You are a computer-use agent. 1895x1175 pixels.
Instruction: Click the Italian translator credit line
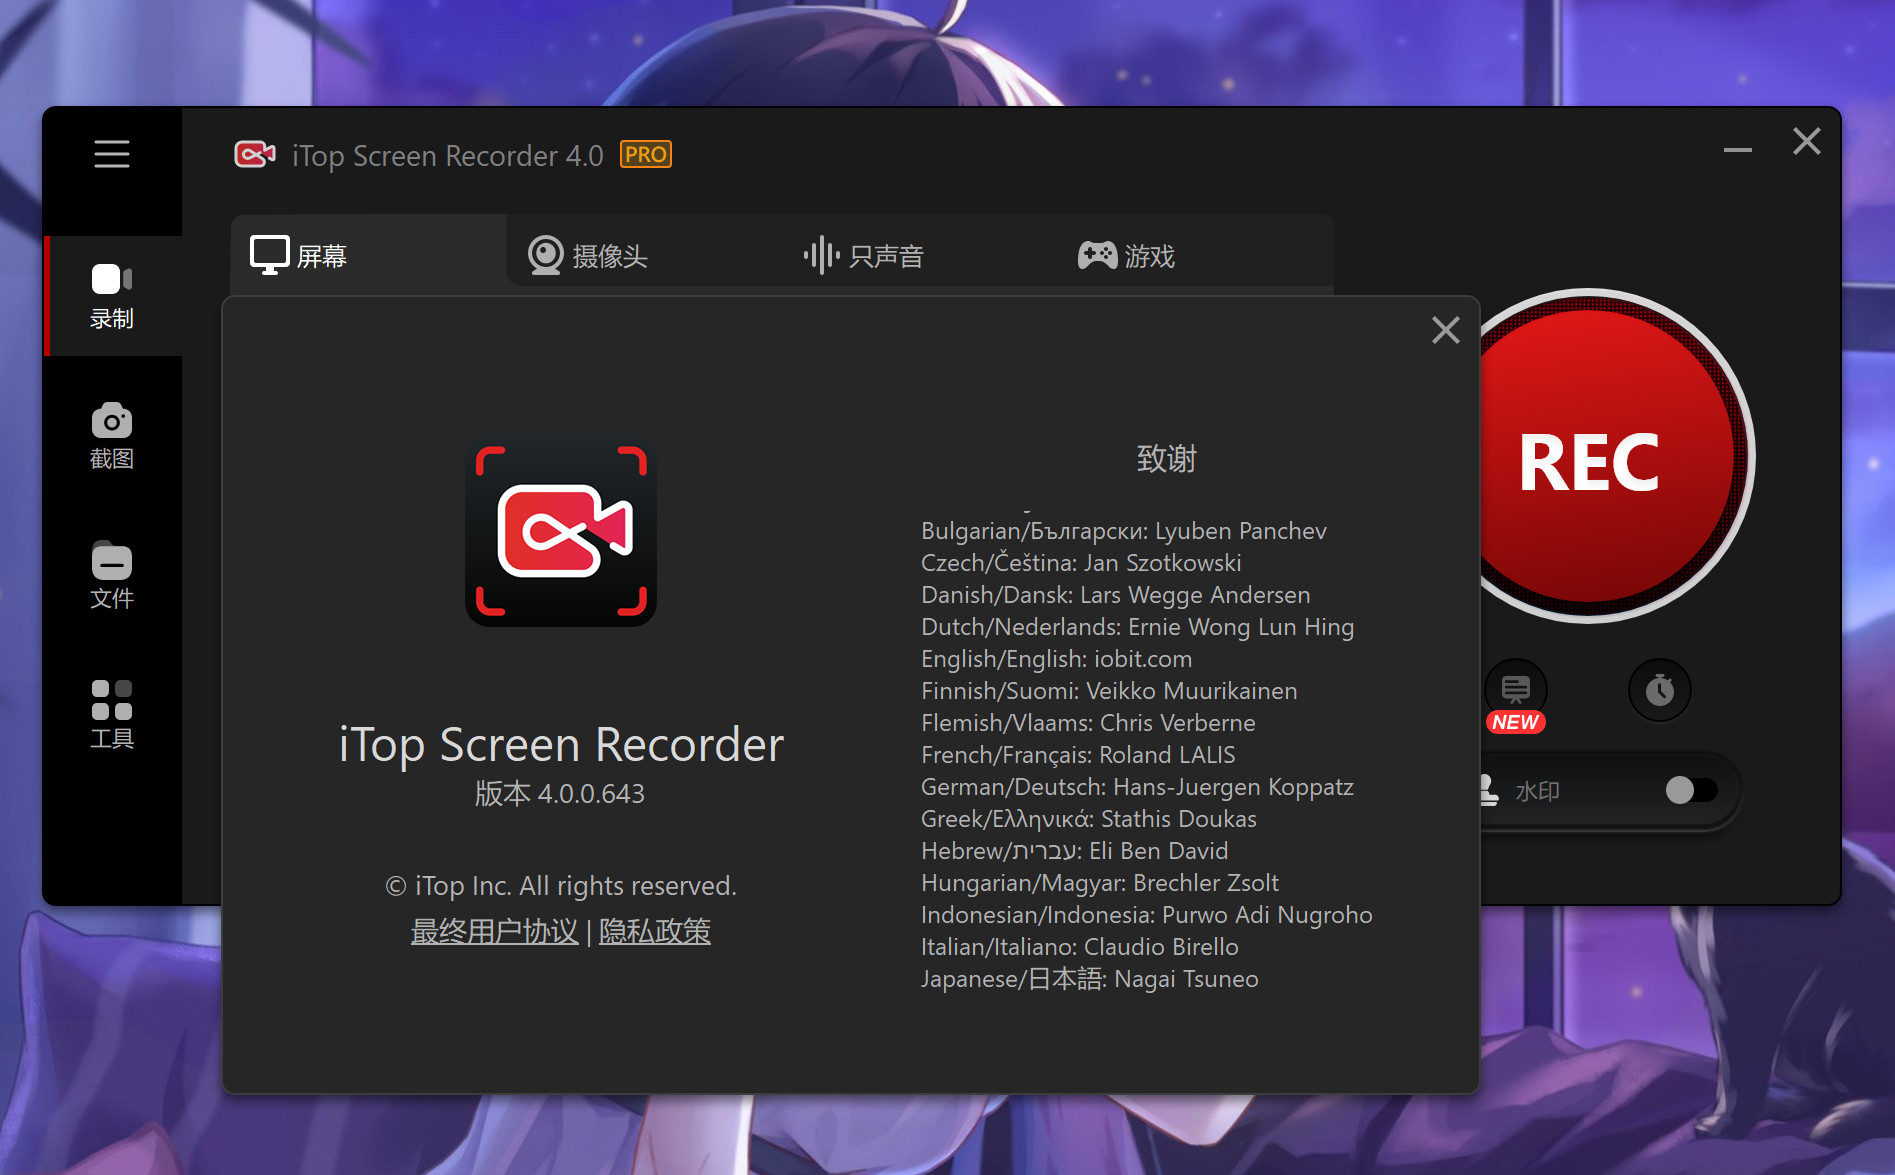[x=1080, y=947]
